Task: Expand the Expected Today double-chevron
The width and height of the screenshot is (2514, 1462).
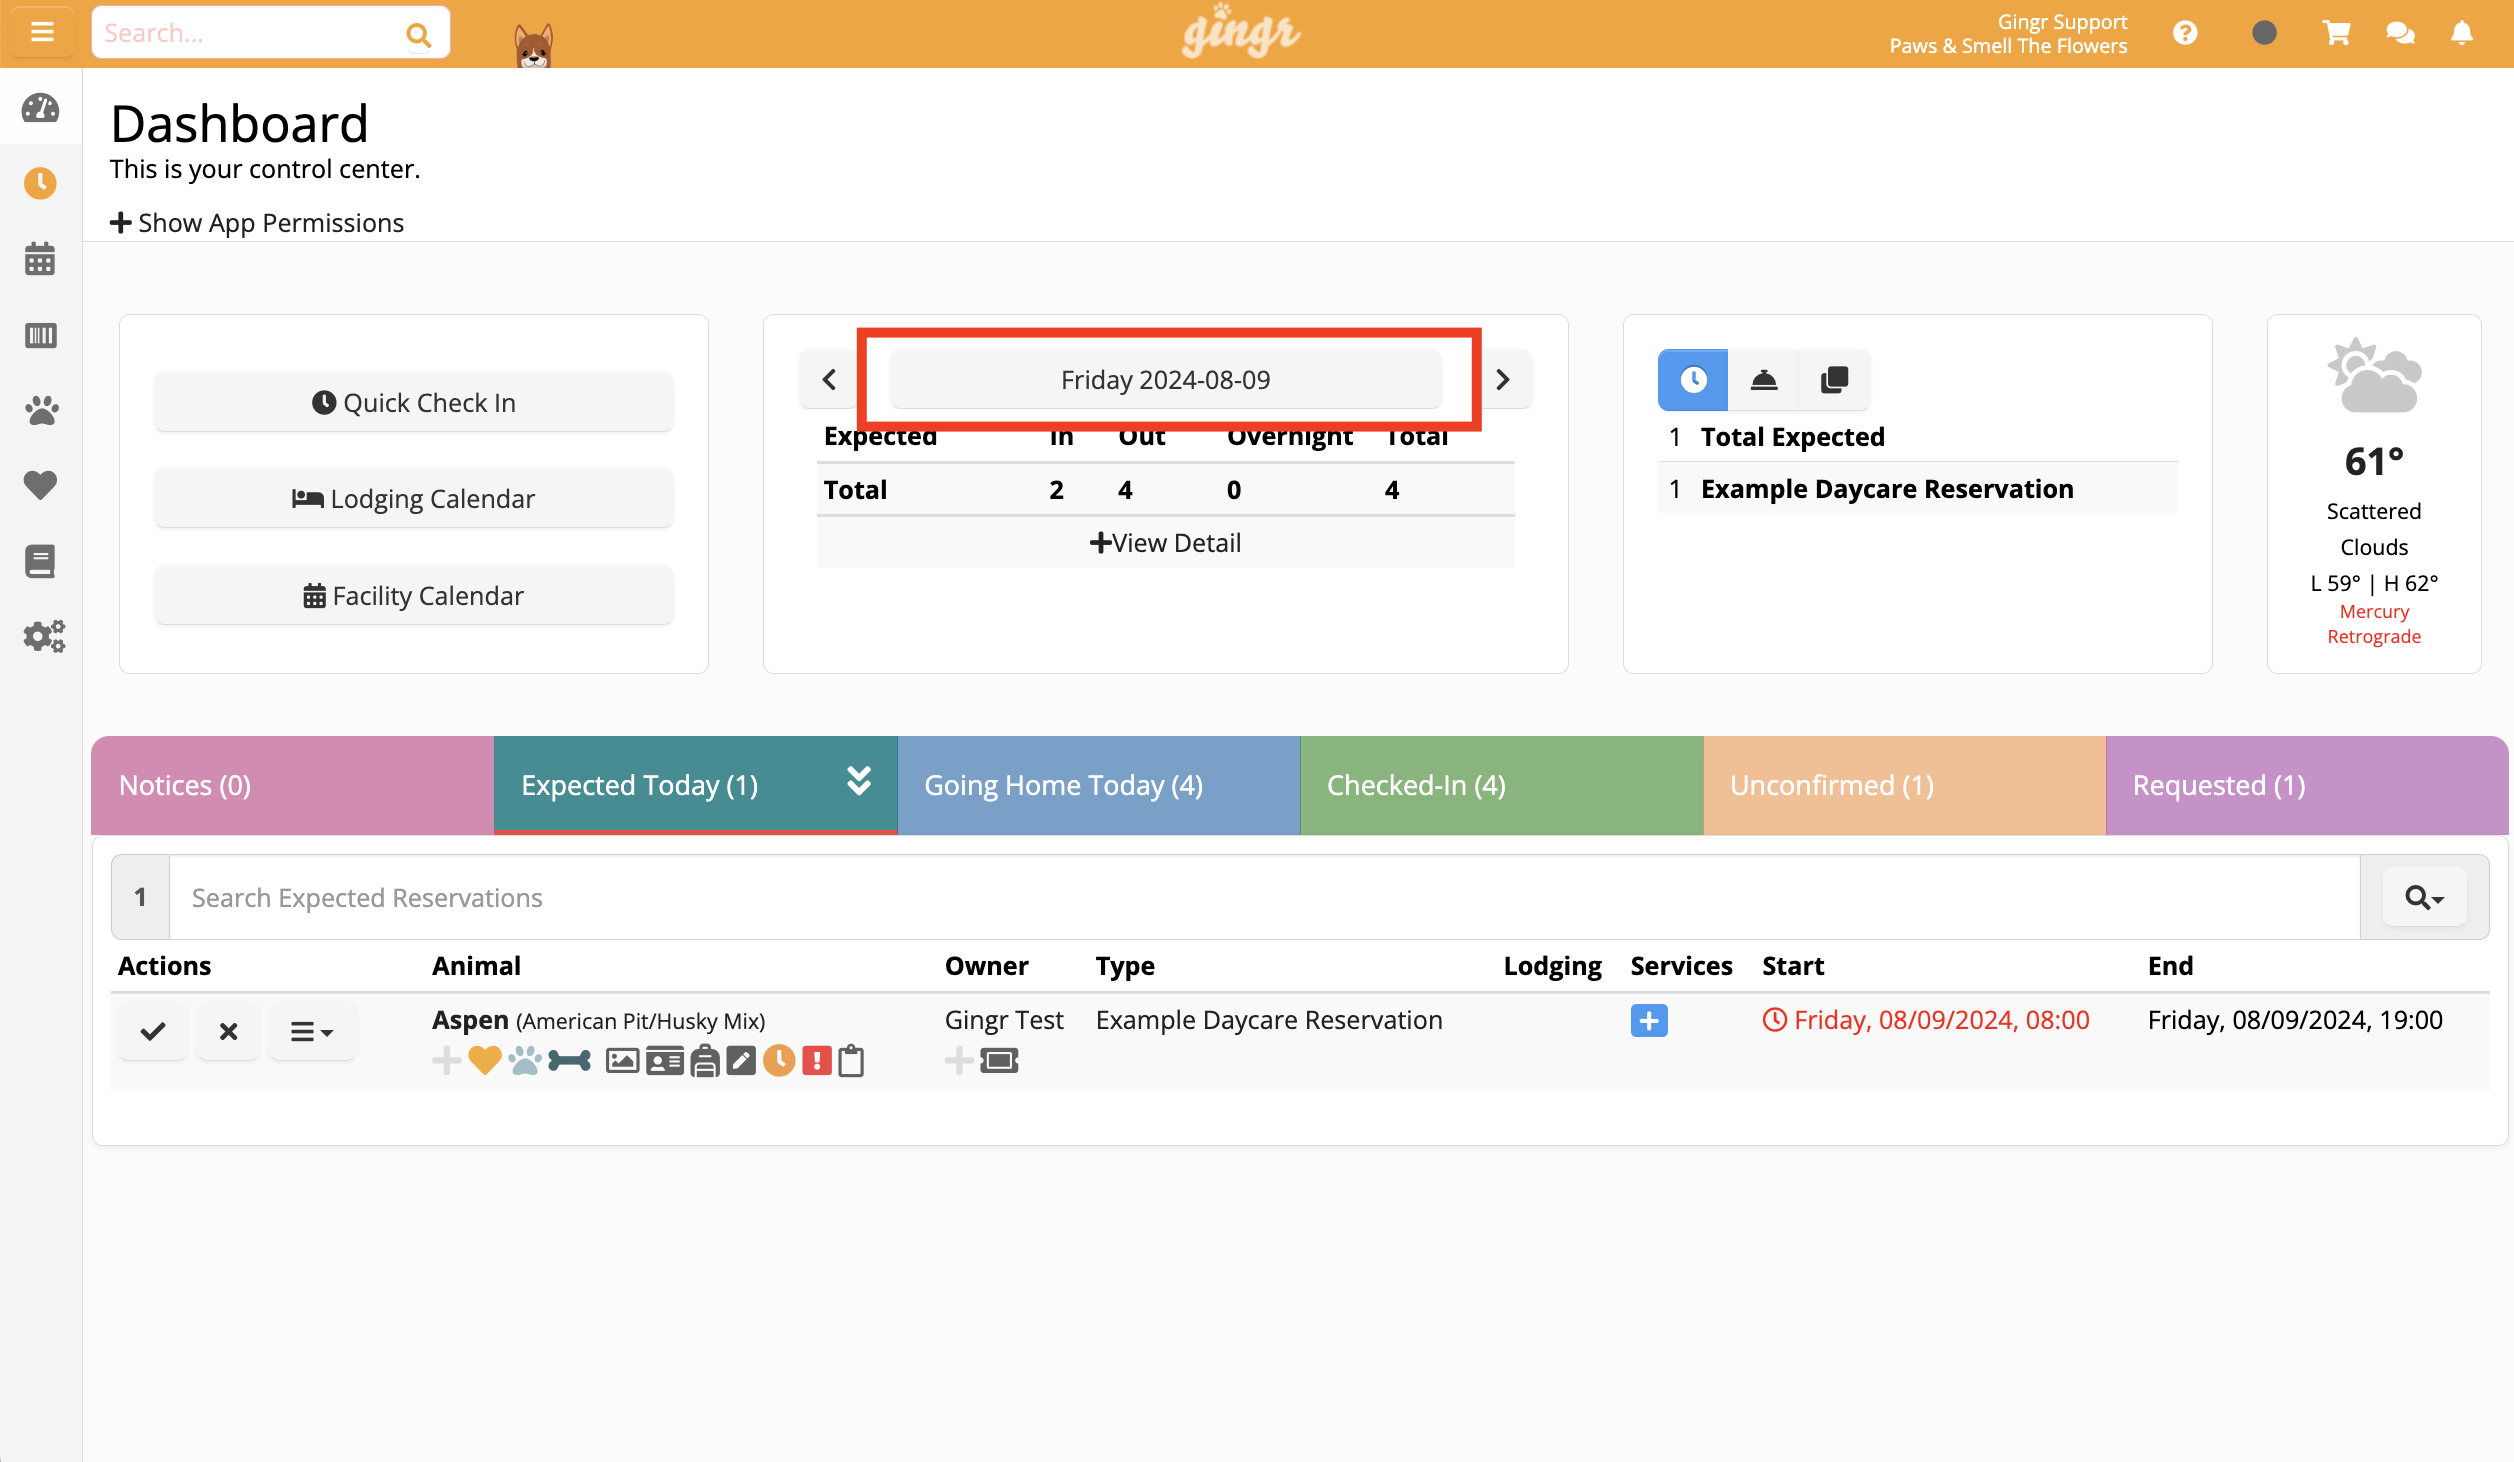Action: tap(858, 784)
